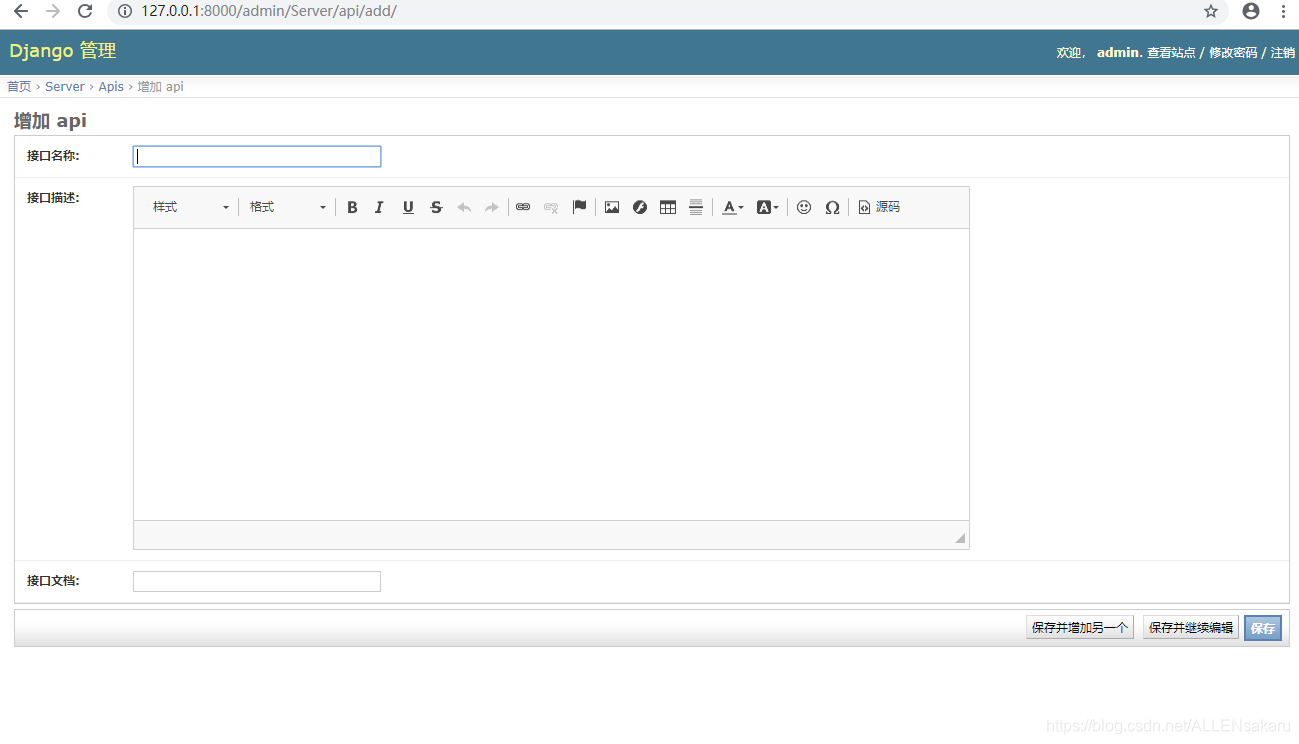Insert an image using the picture icon
This screenshot has height=744, width=1299.
click(x=612, y=207)
